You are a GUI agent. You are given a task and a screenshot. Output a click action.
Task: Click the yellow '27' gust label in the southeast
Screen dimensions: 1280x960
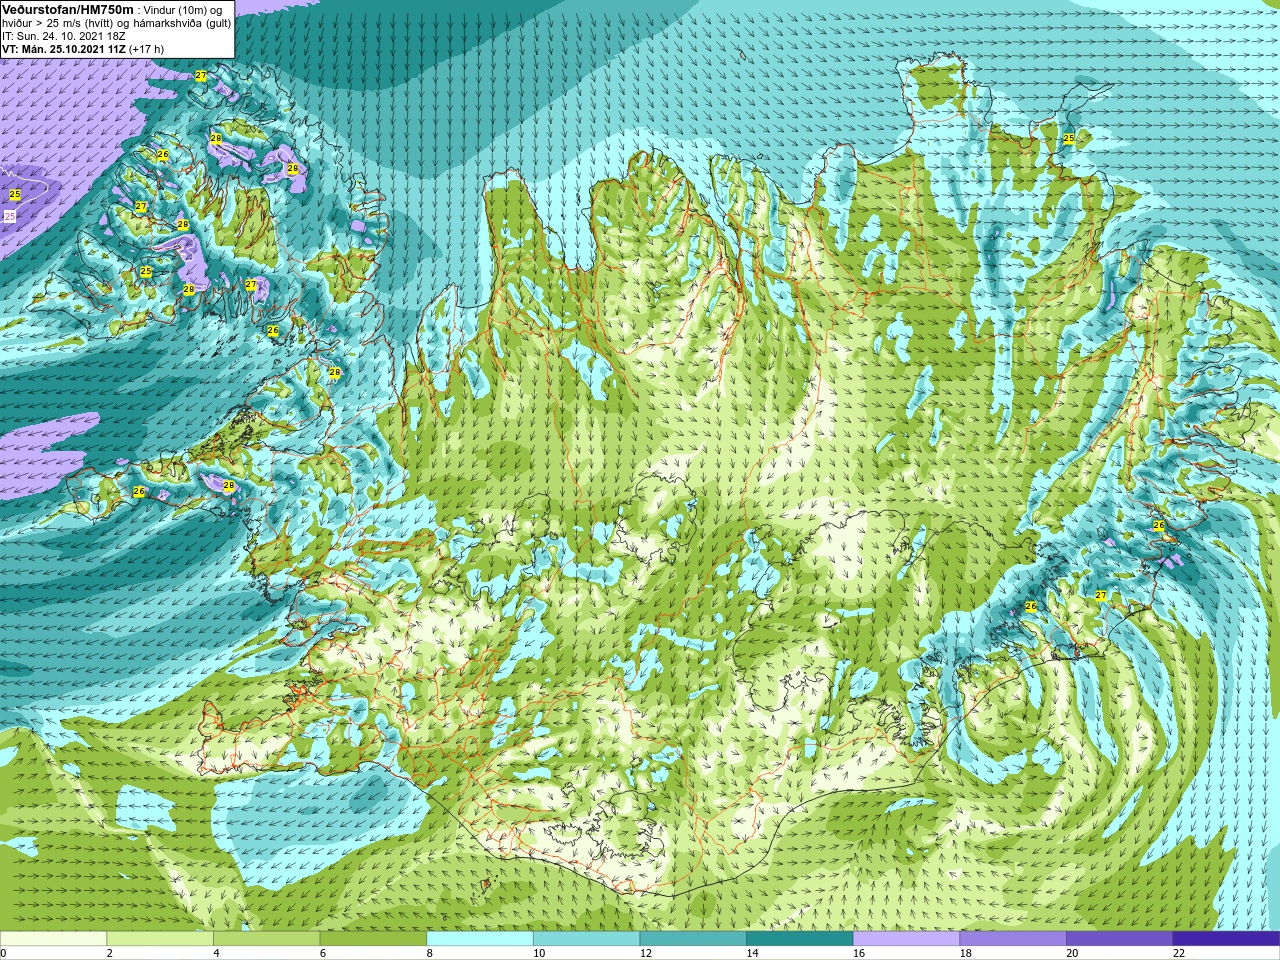point(1101,596)
